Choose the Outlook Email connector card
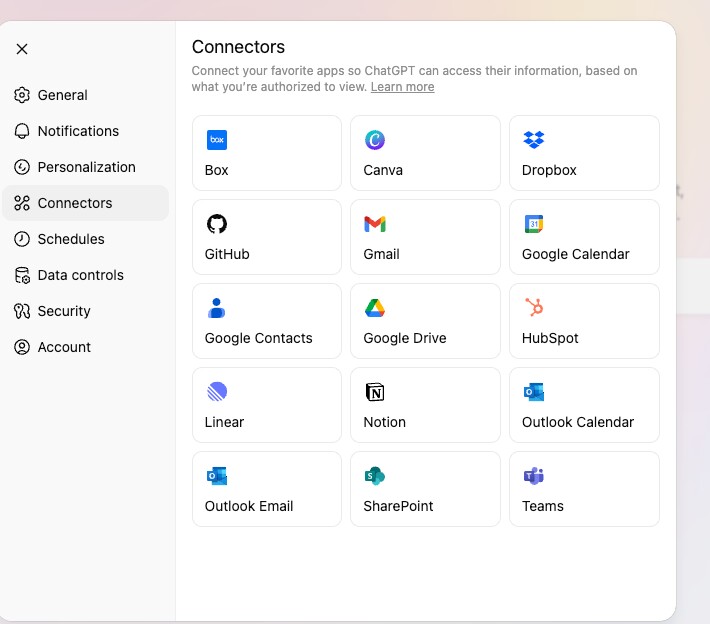This screenshot has width=710, height=624. coord(266,489)
